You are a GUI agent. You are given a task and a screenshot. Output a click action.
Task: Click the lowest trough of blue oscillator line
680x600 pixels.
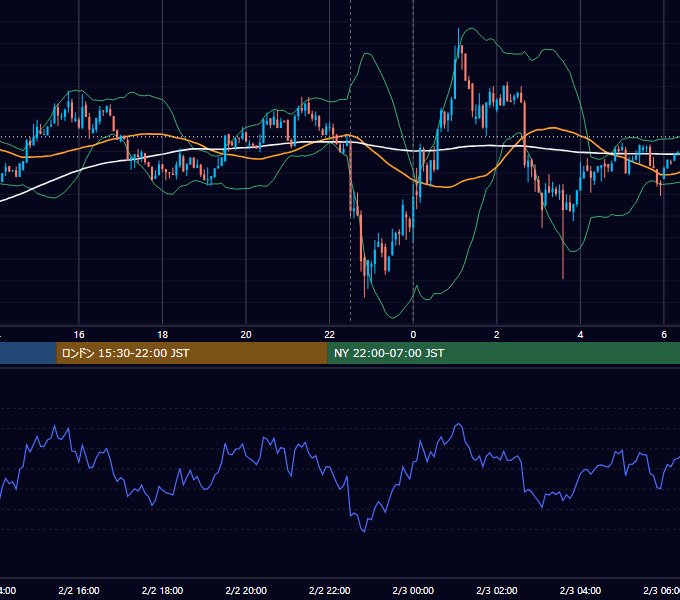tap(364, 531)
